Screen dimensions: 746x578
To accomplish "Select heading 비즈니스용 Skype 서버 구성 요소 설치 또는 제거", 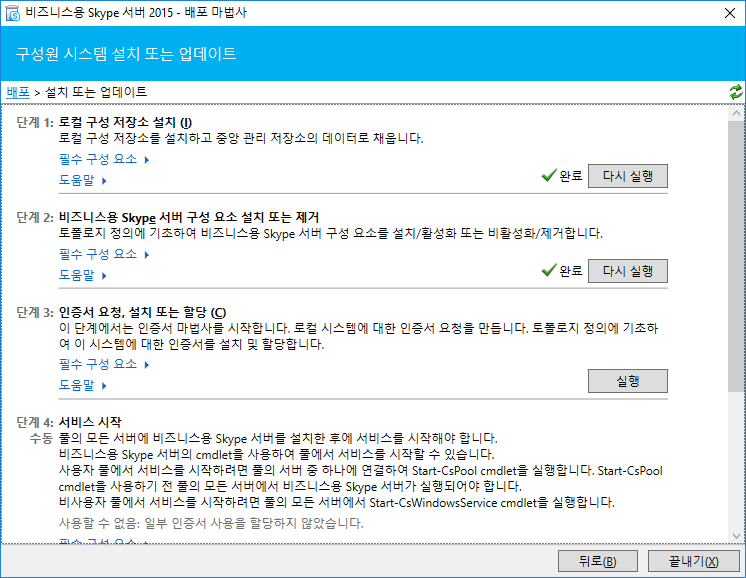I will 189,217.
